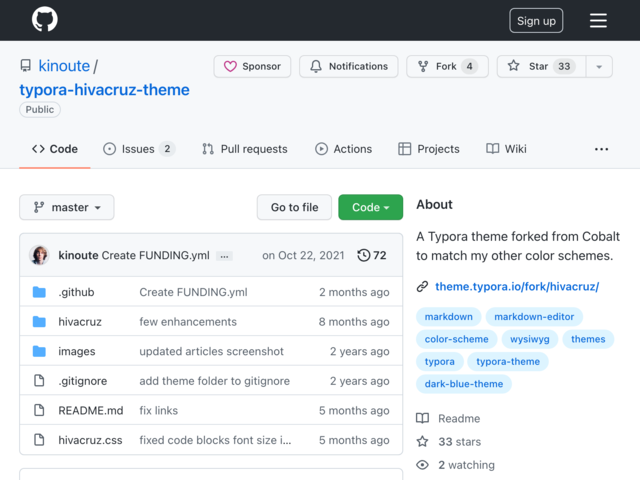Select the typora topic tag
Screen dimensions: 640x480
coord(440,362)
